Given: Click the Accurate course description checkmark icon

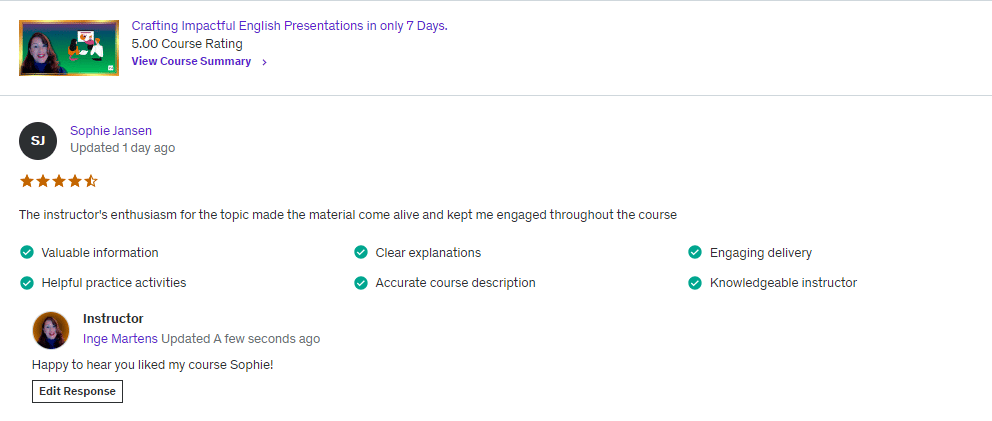Looking at the screenshot, I should pos(361,282).
